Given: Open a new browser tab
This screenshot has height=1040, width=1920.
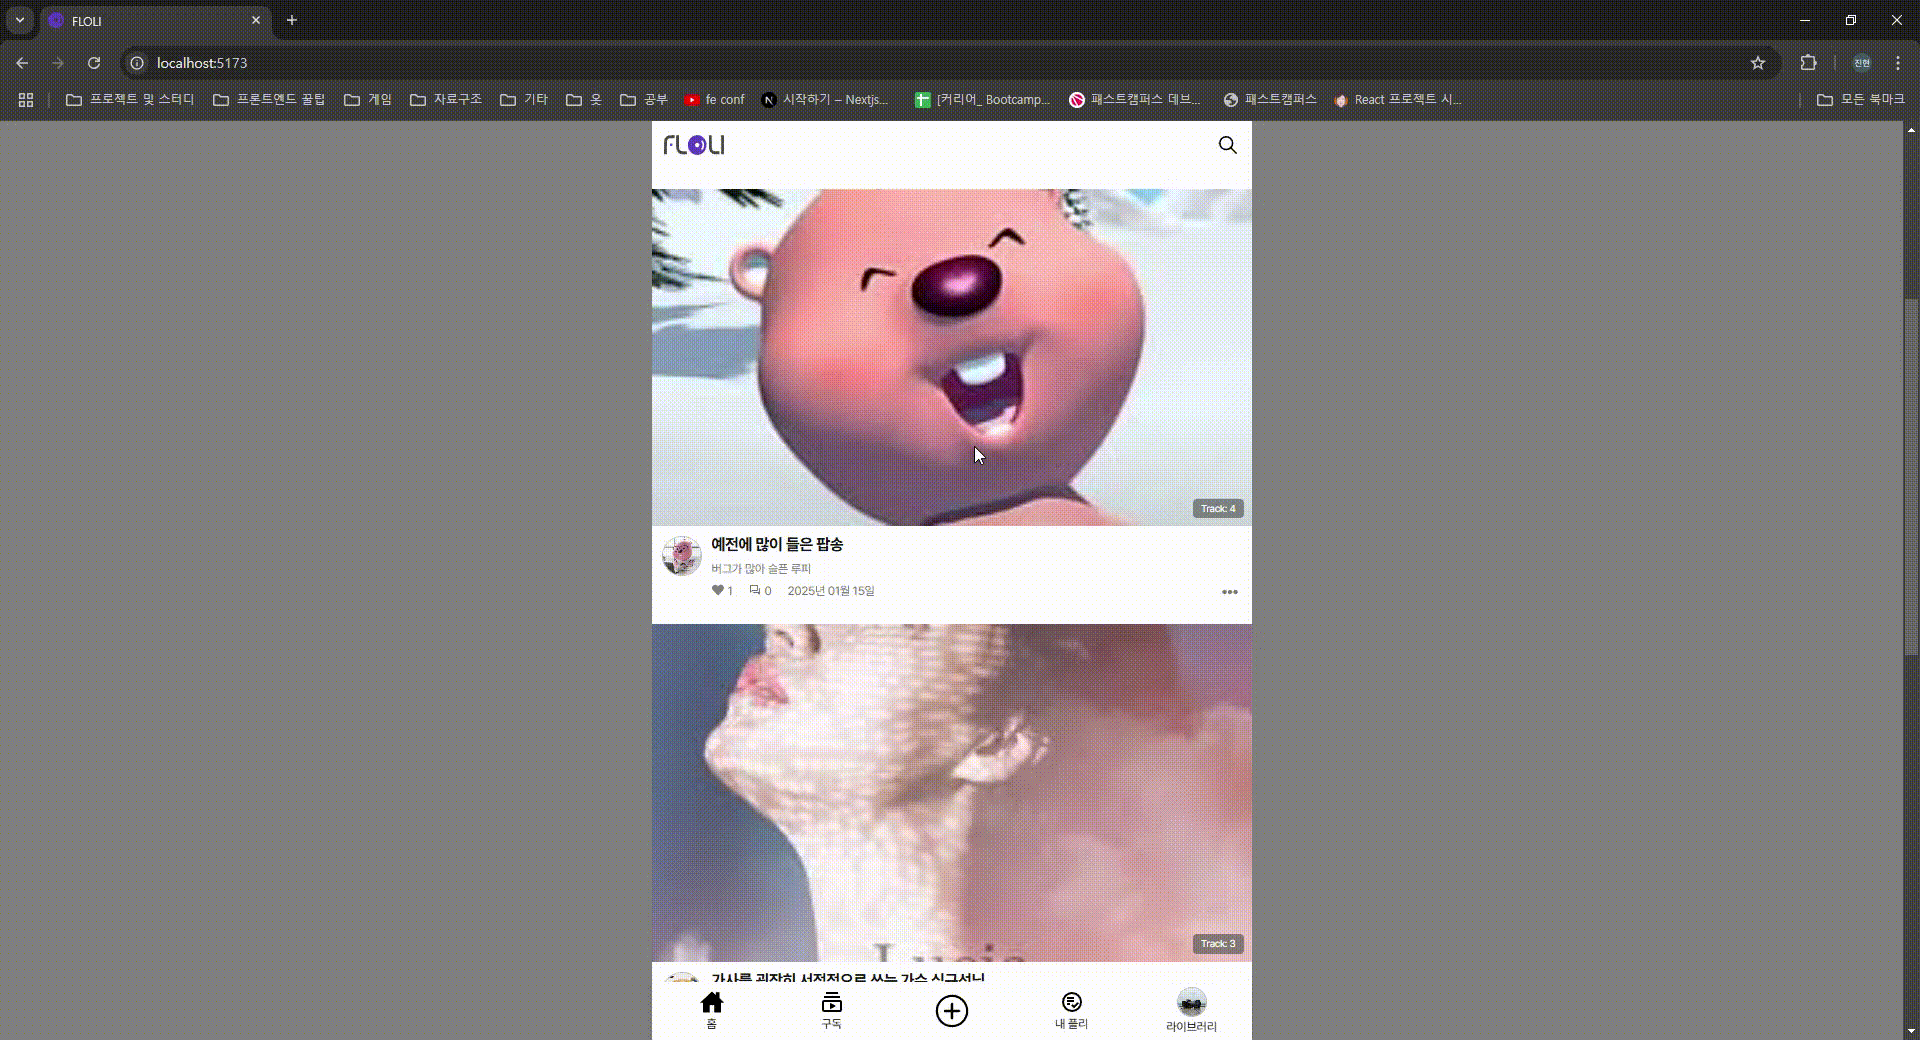Looking at the screenshot, I should pos(292,20).
